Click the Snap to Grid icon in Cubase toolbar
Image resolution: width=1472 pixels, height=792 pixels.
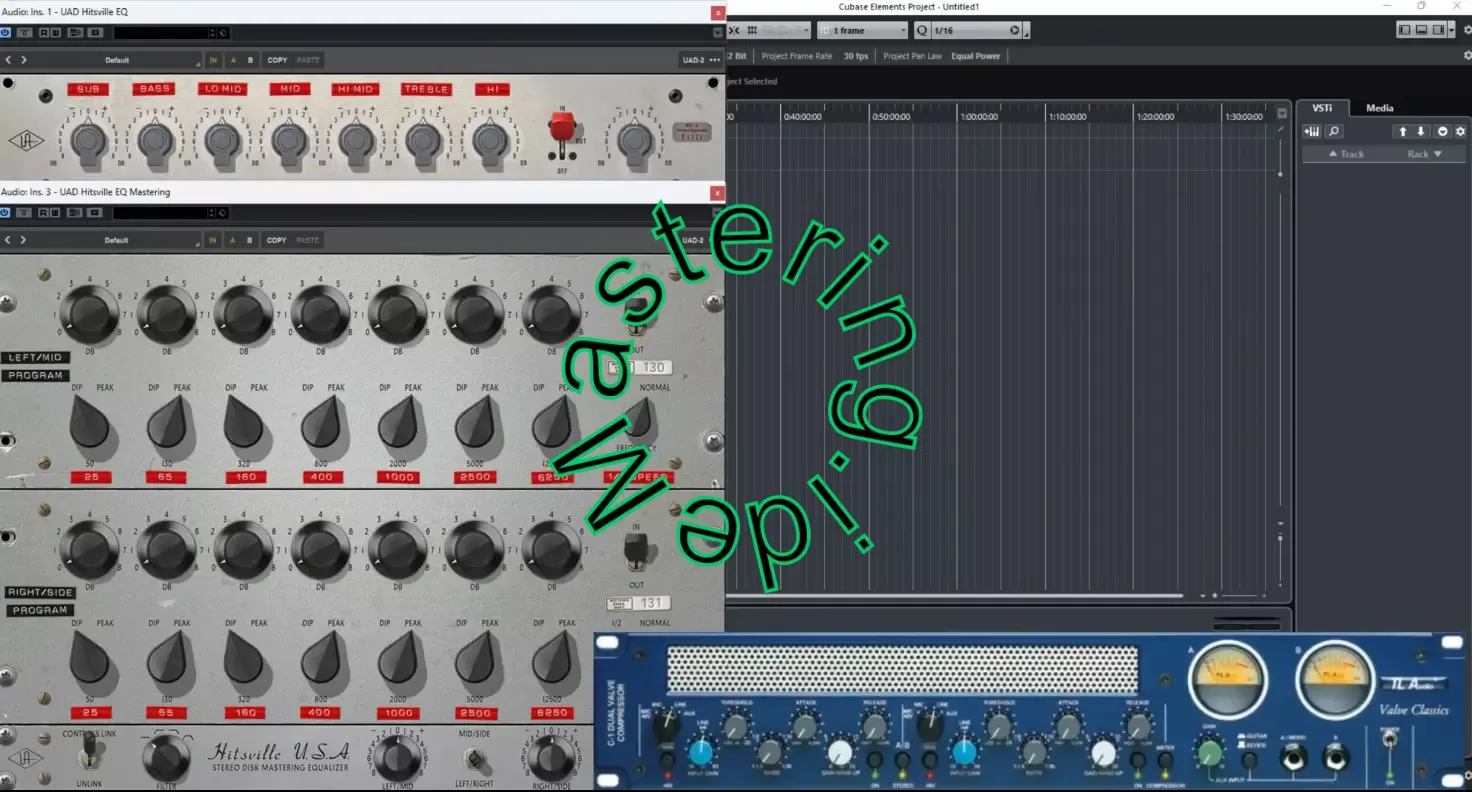[x=752, y=31]
